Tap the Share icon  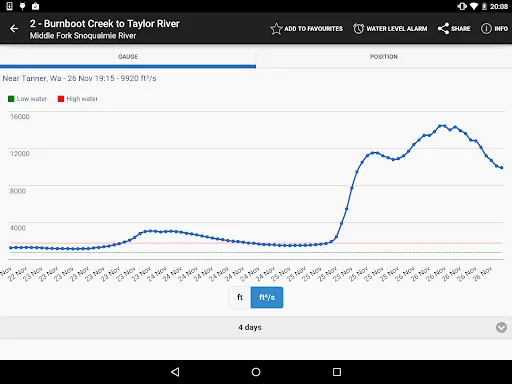tap(443, 29)
